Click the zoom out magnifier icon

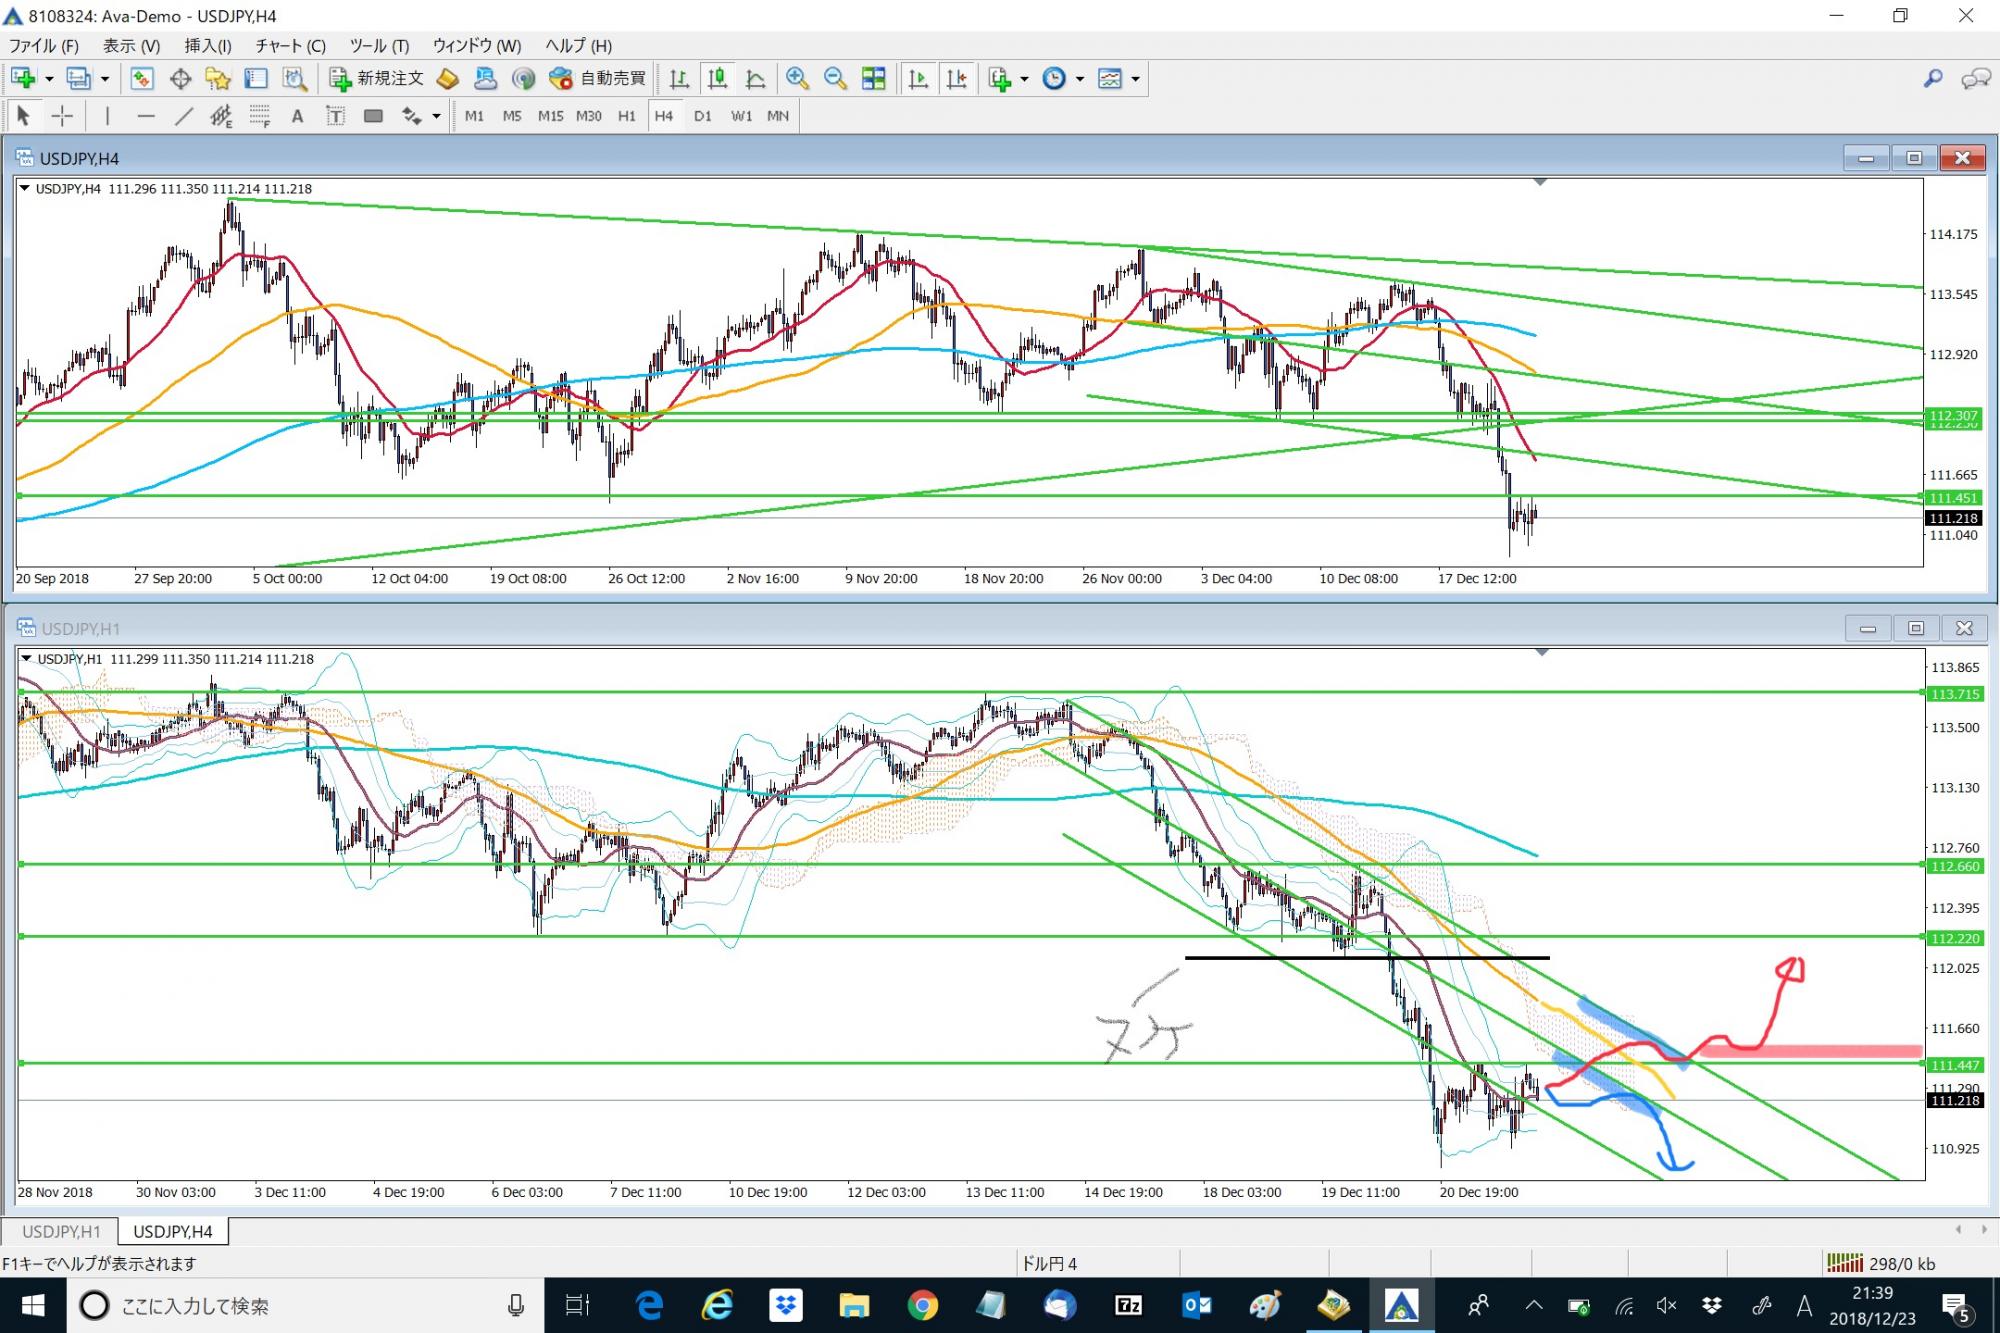[835, 78]
